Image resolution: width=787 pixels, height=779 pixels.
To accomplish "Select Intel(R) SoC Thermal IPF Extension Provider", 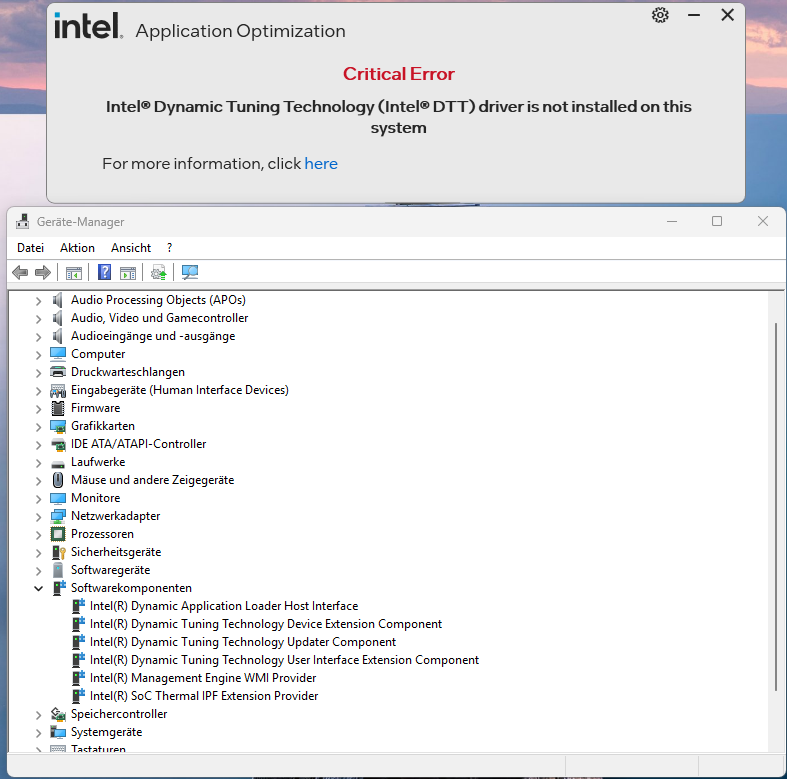I will pyautogui.click(x=204, y=696).
